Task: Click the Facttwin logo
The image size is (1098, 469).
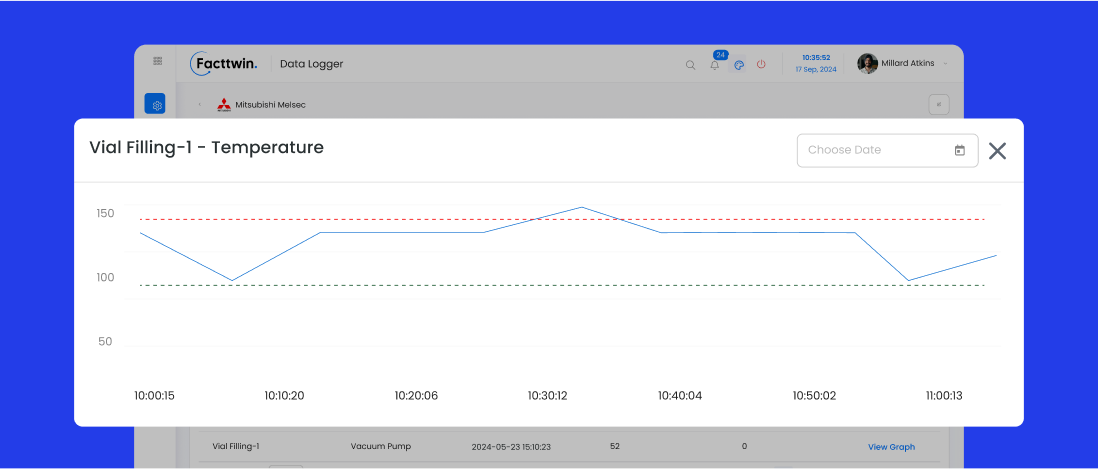Action: pyautogui.click(x=224, y=64)
